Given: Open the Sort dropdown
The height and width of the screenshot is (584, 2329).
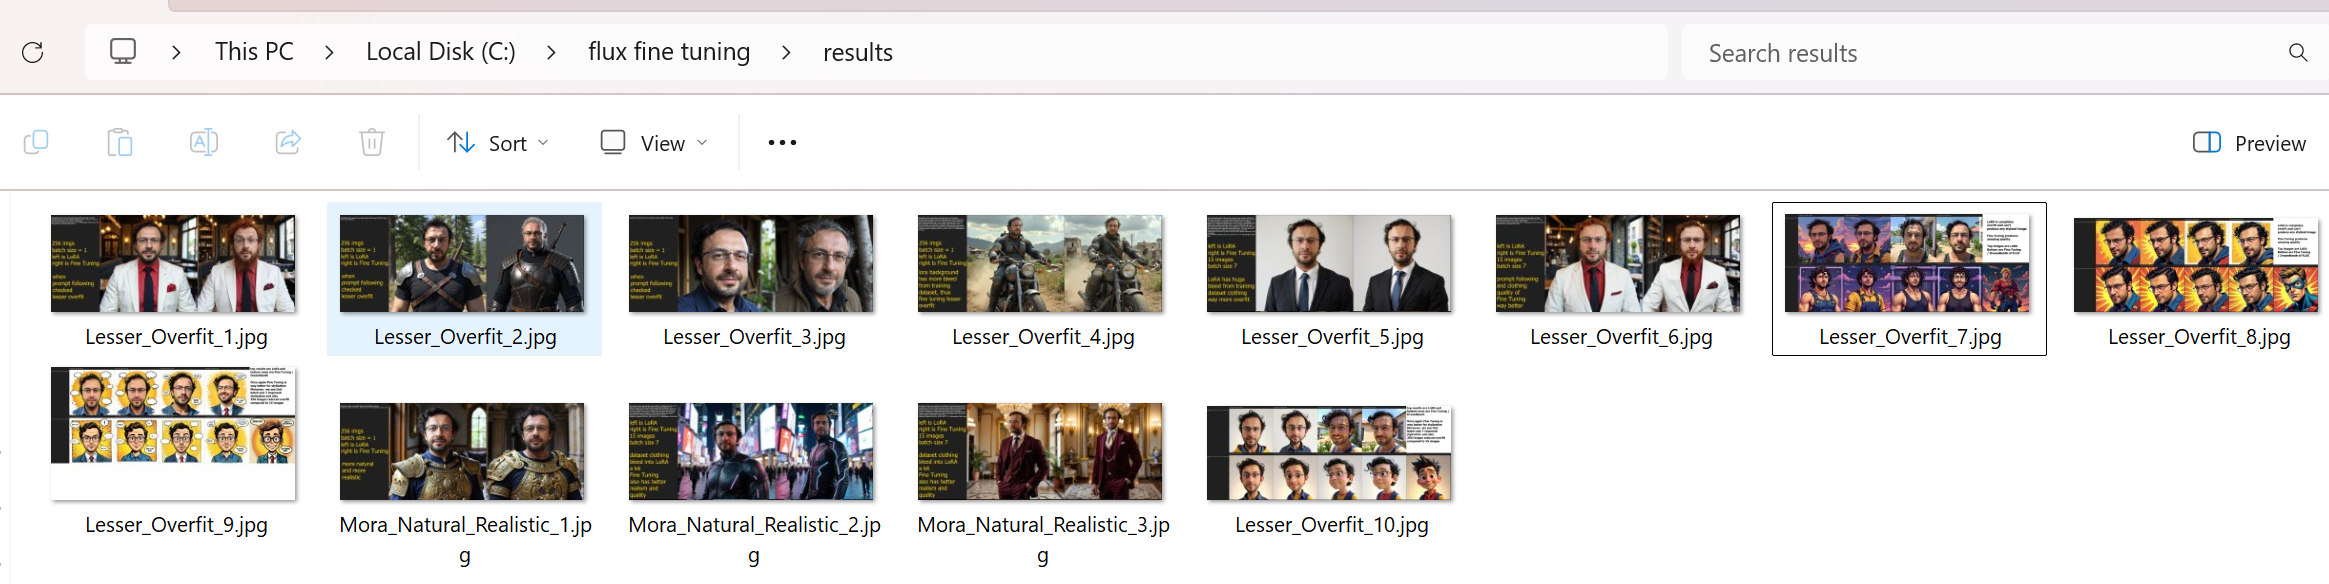Looking at the screenshot, I should pos(498,143).
